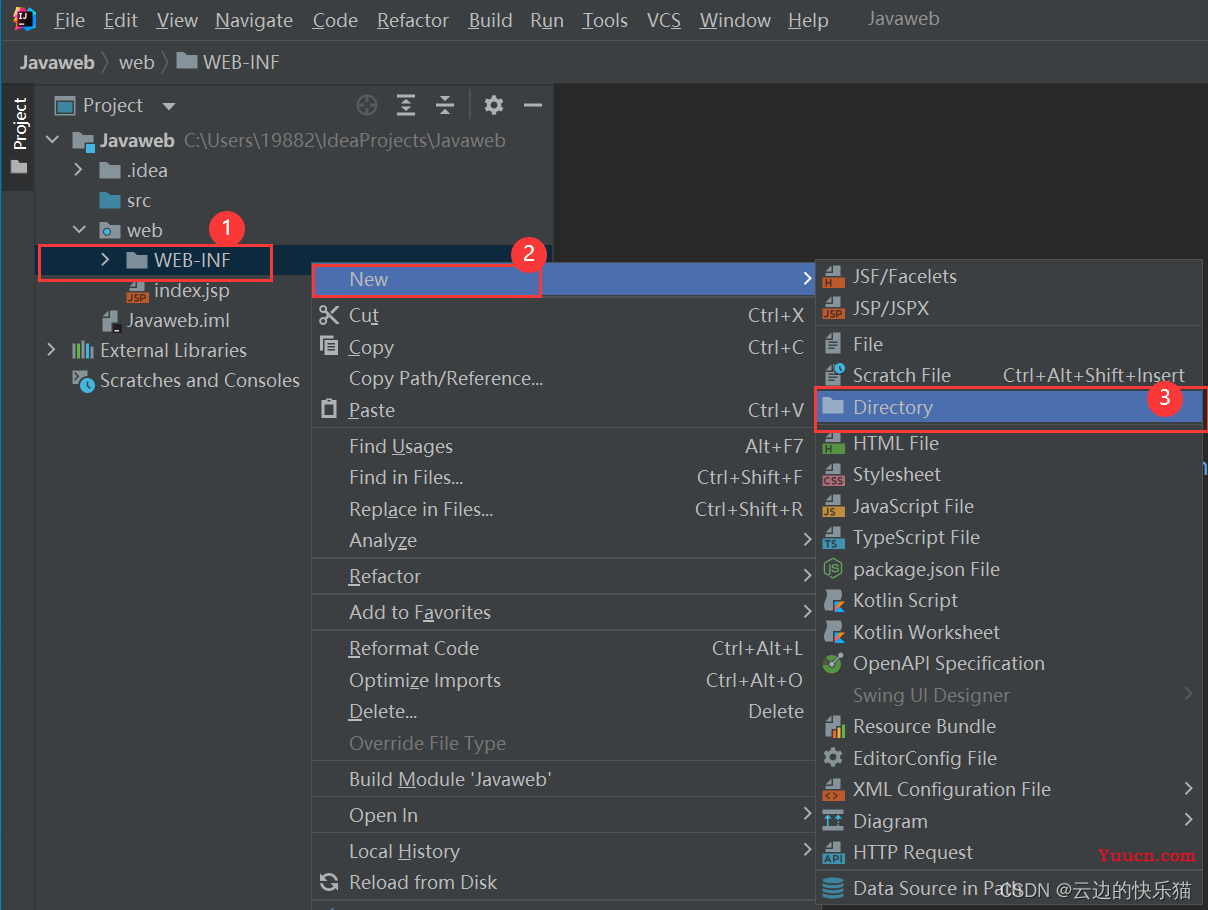Choose Find Usages in context menu
This screenshot has width=1208, height=910.
[x=563, y=446]
